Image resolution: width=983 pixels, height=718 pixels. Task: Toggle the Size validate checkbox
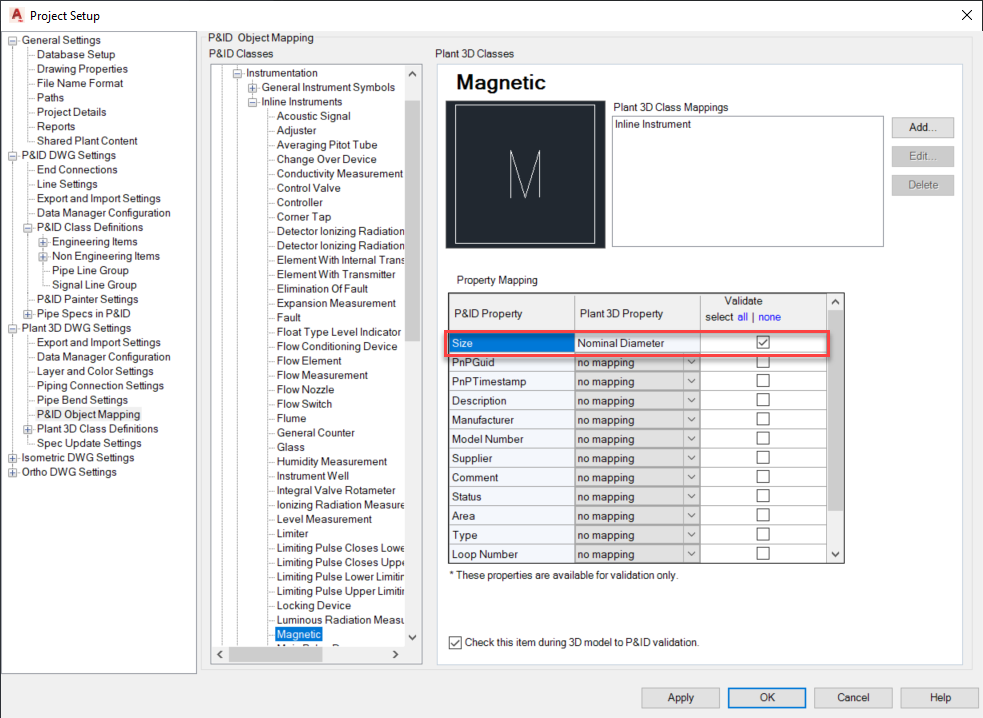click(763, 342)
